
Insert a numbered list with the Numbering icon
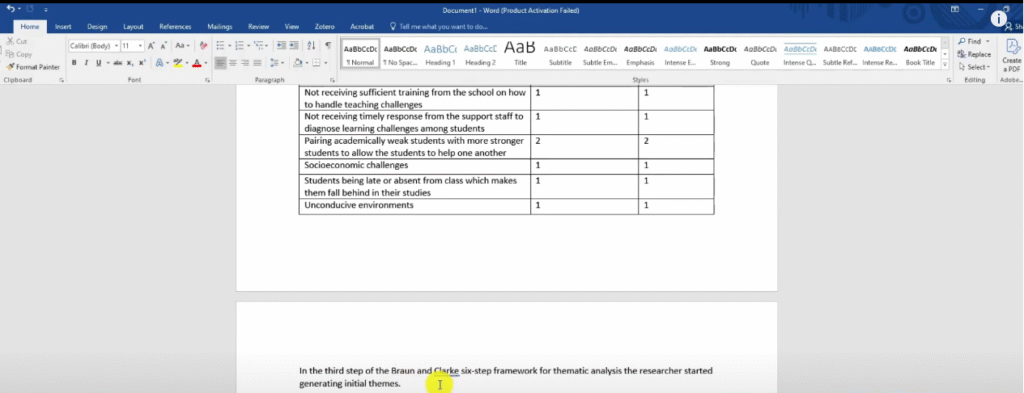(x=241, y=46)
